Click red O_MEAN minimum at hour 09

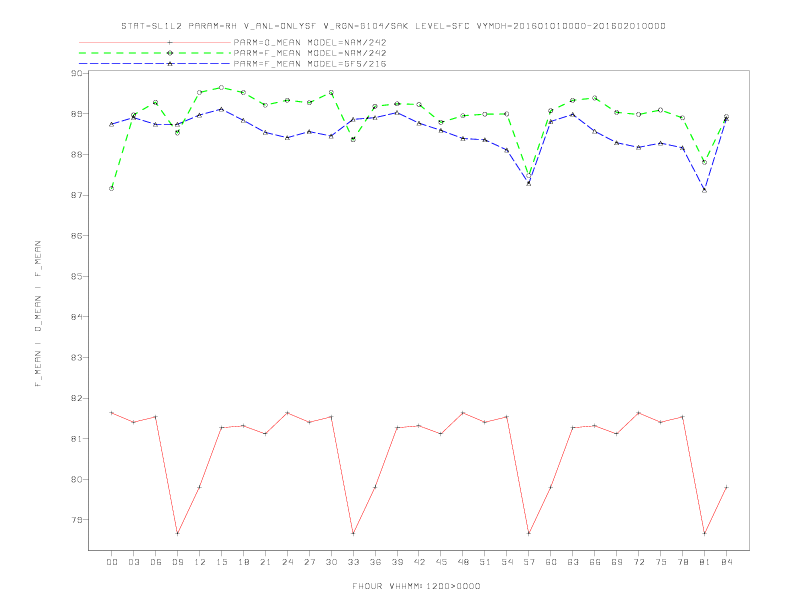[177, 533]
